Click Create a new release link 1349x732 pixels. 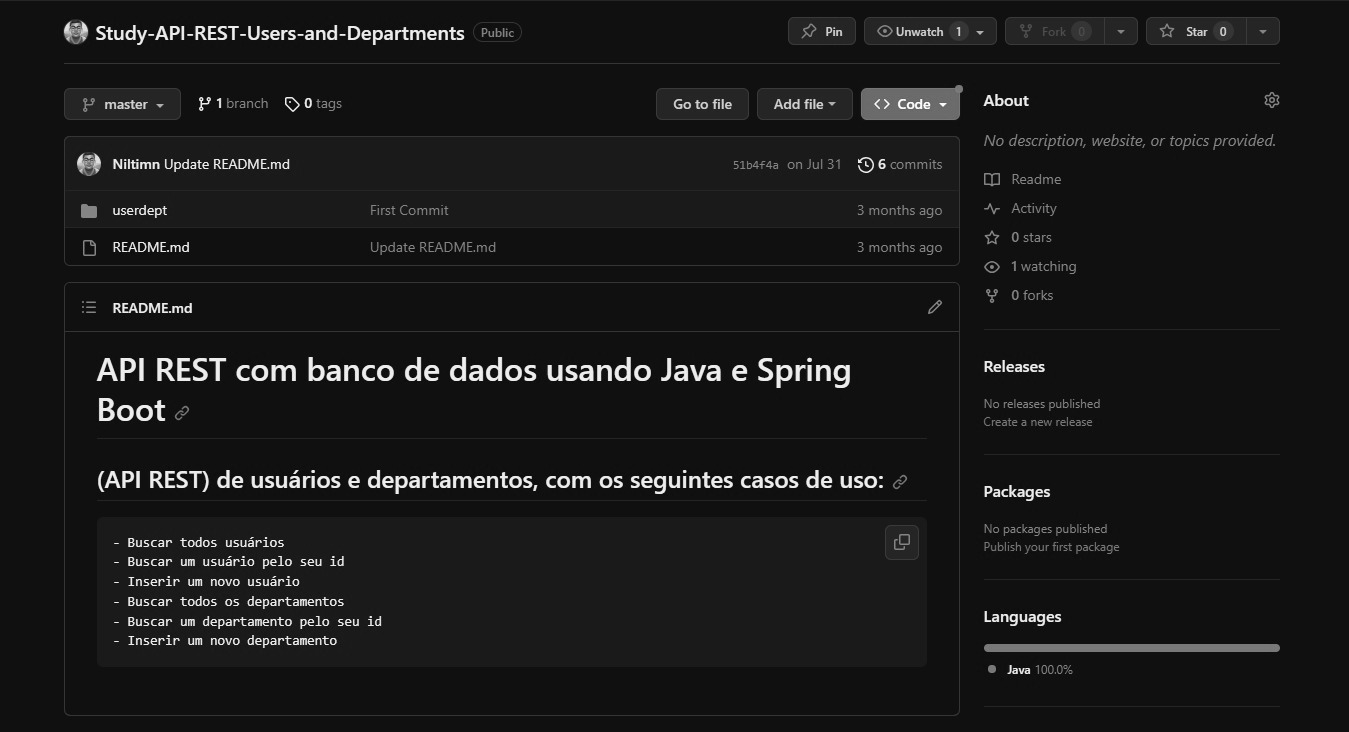click(1037, 422)
